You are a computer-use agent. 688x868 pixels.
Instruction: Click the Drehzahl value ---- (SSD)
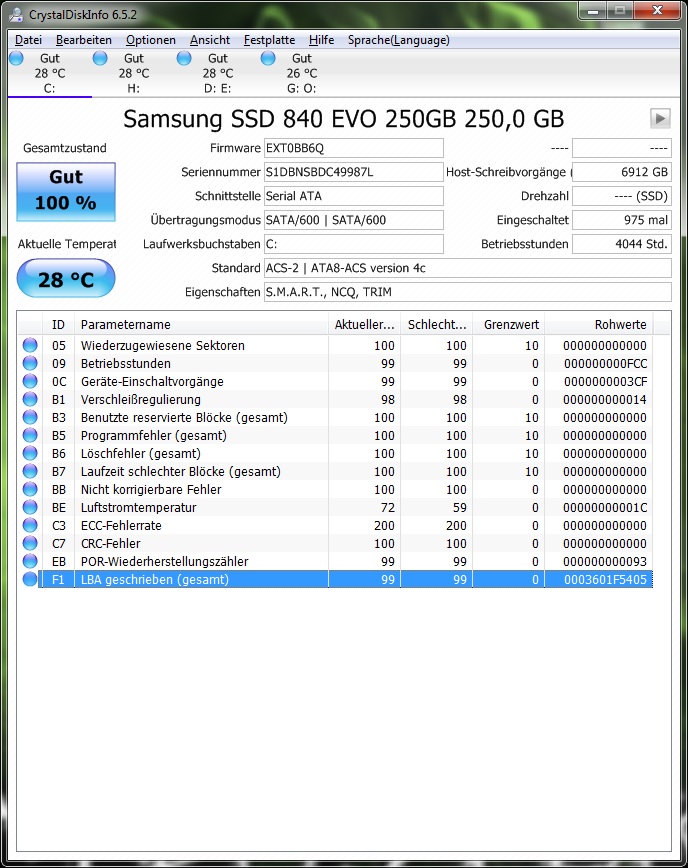(622, 196)
